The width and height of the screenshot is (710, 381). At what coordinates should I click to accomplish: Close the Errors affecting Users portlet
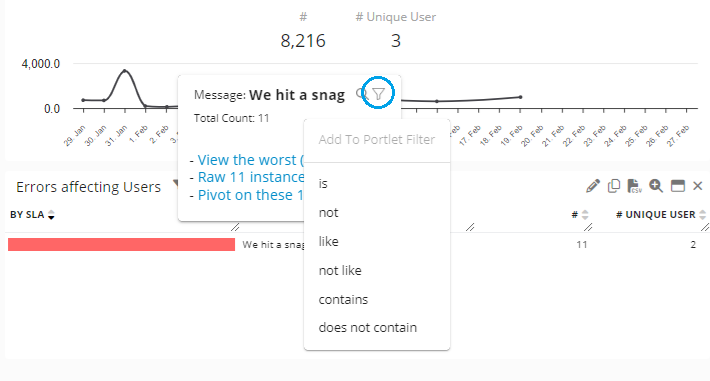click(x=697, y=186)
